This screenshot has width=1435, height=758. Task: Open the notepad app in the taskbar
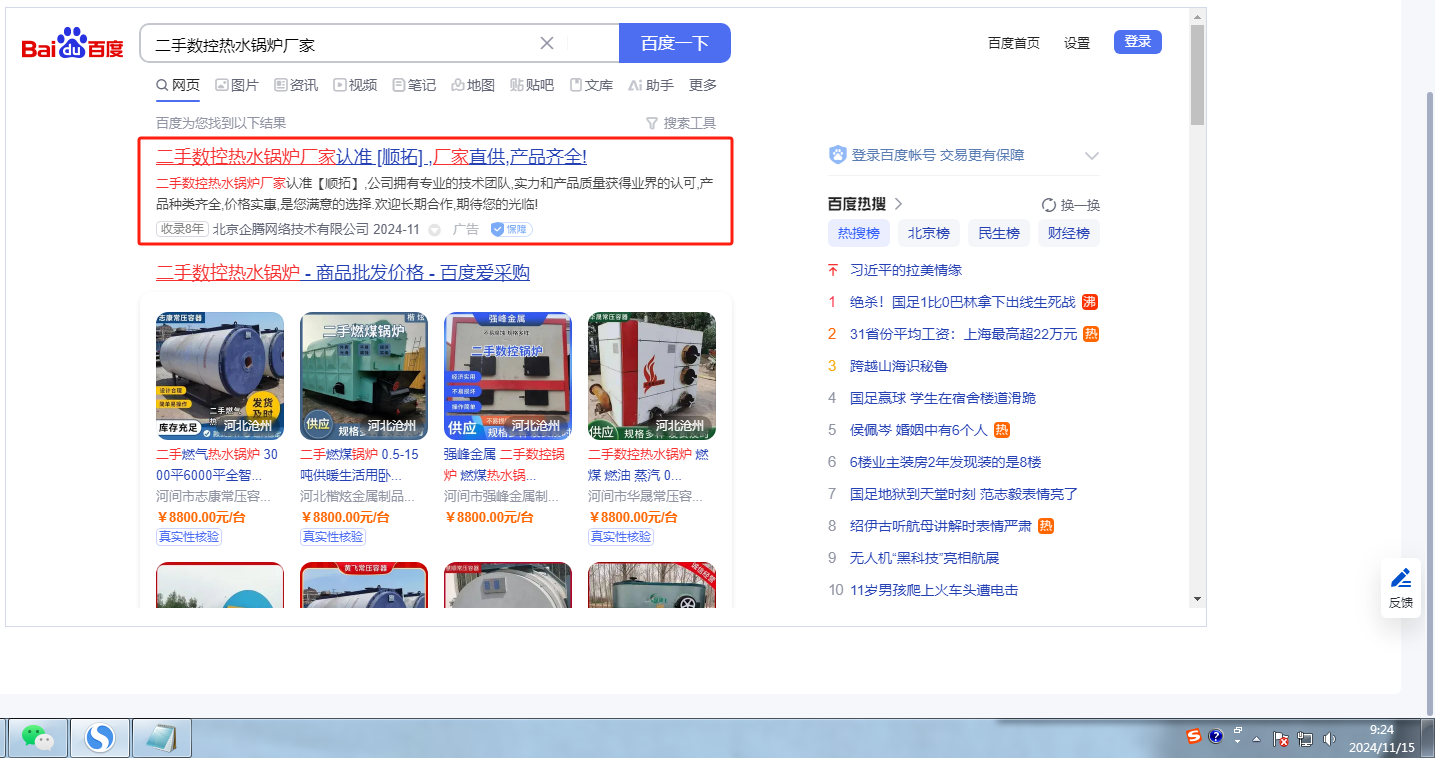(160, 738)
